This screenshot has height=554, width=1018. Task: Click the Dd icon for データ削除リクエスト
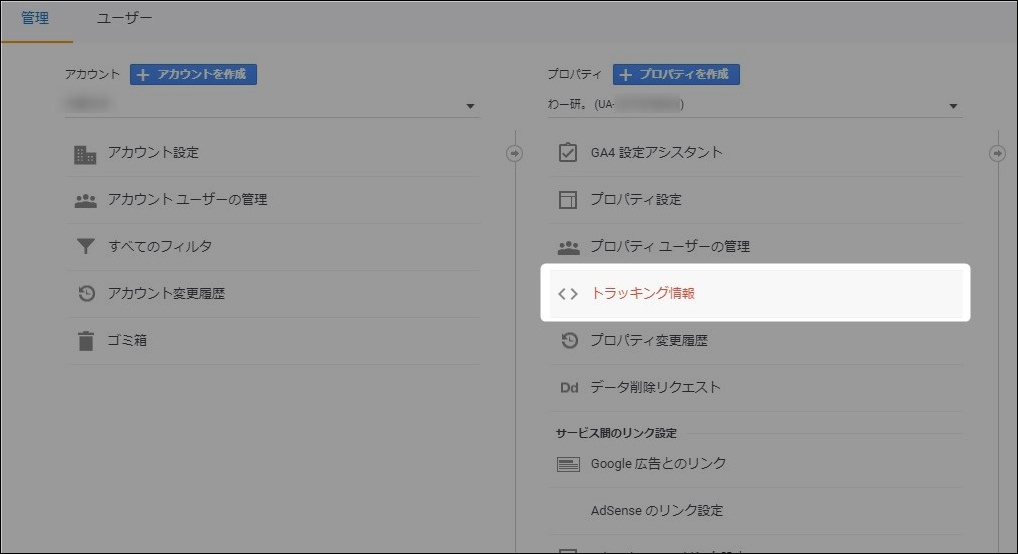pyautogui.click(x=568, y=388)
